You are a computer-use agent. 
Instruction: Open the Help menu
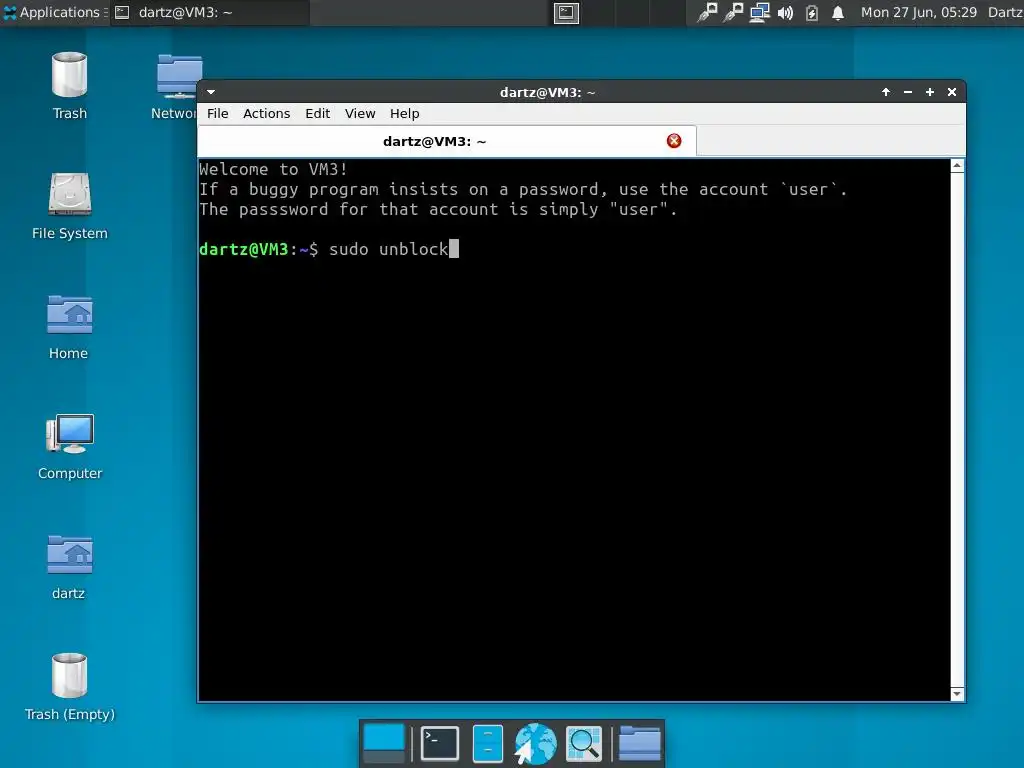404,114
